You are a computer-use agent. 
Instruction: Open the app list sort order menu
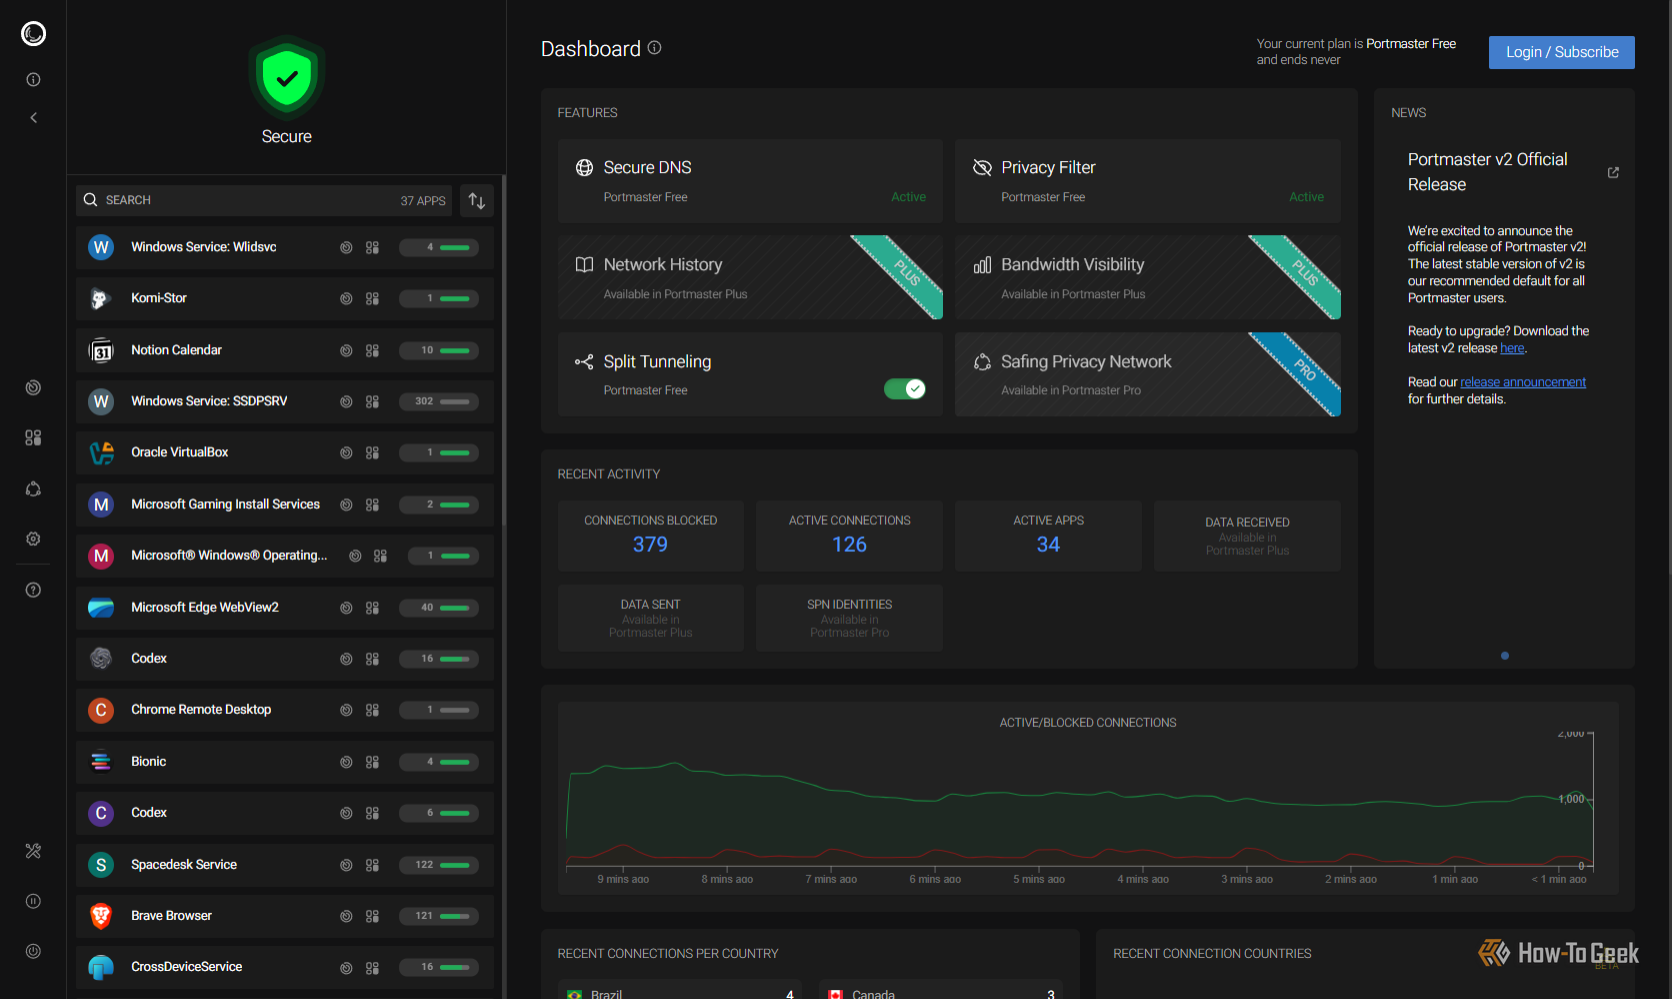click(477, 201)
